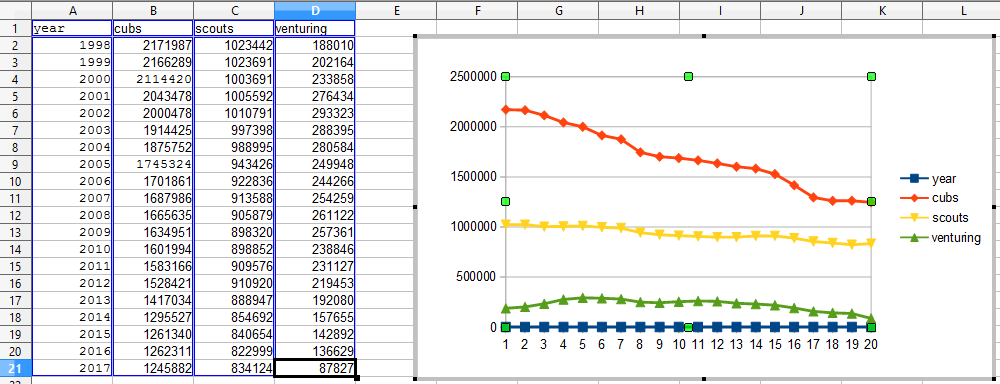Click blue square year legend marker

[x=914, y=179]
